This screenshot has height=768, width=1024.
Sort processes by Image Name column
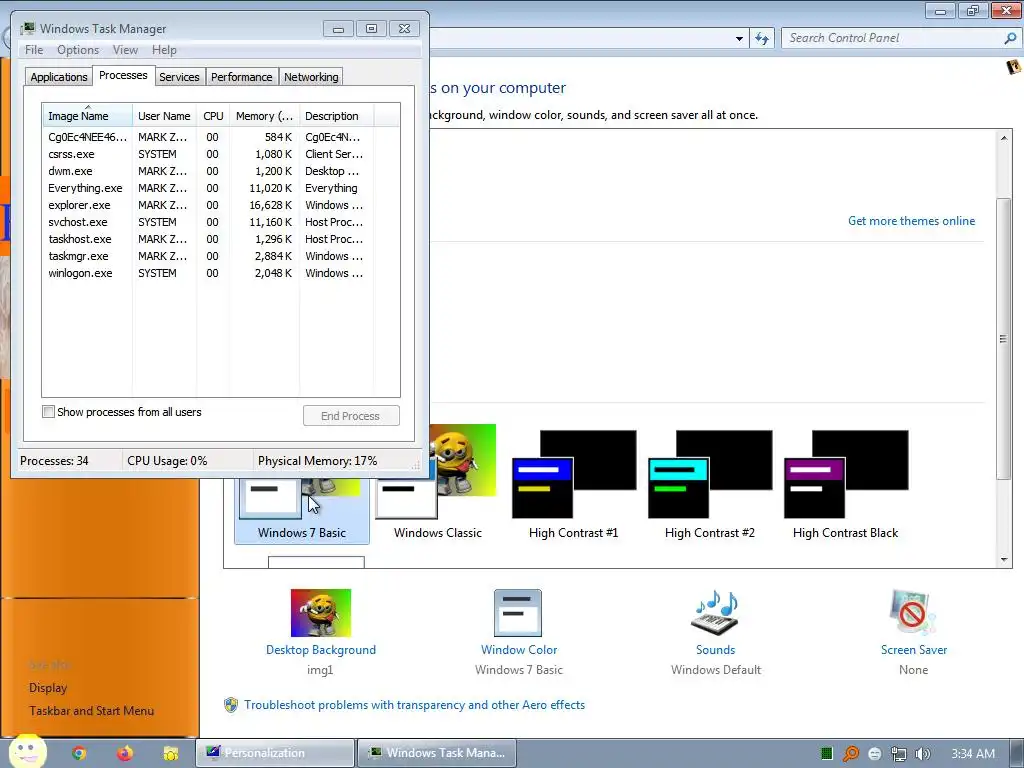(87, 116)
